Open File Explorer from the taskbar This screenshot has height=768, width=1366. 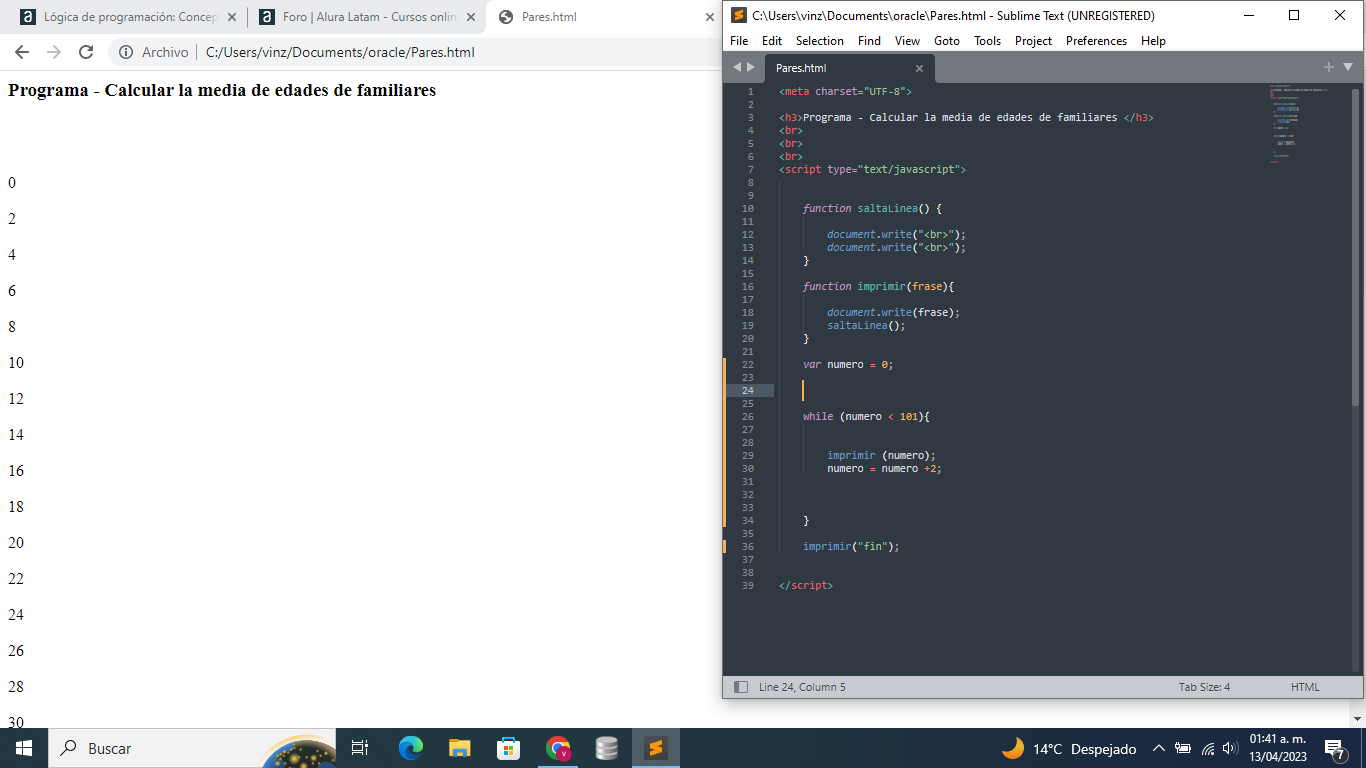point(459,748)
